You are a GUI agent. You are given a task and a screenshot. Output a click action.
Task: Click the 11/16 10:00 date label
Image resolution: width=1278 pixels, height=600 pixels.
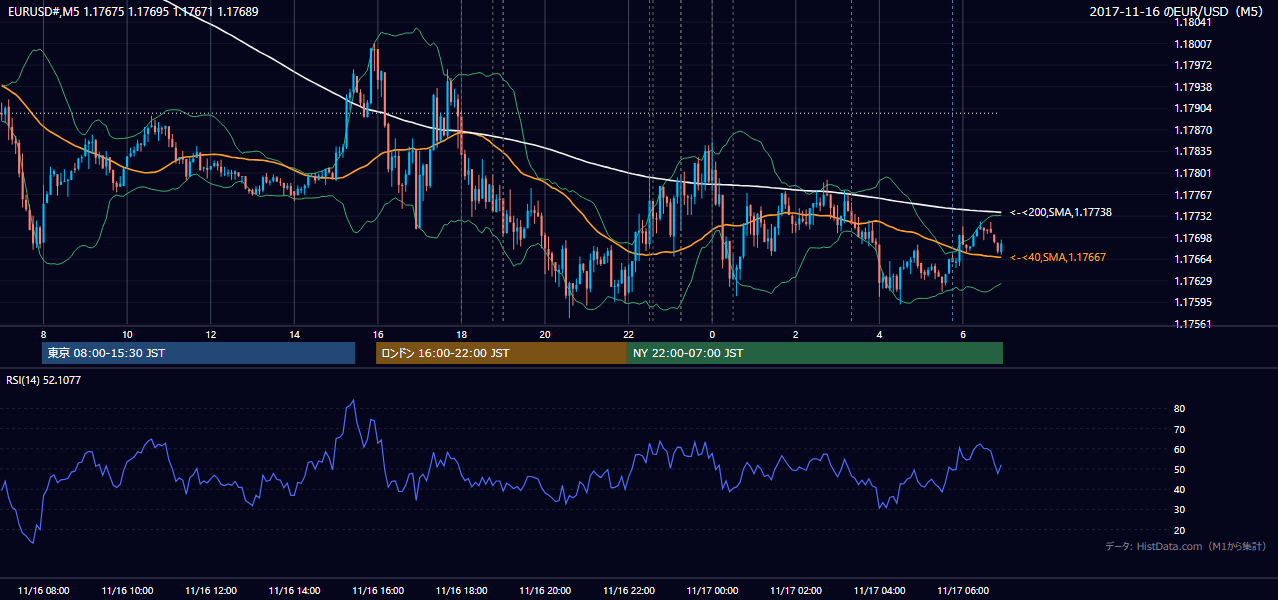coord(127,590)
